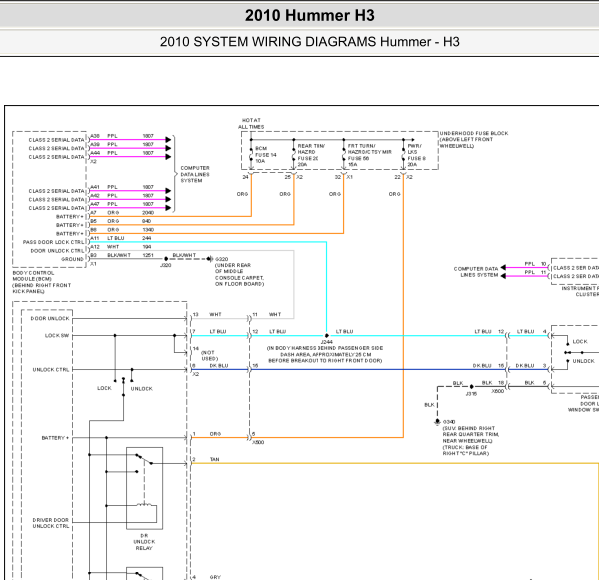Click the X500 connector label near ORG wire
Screen dimensions: 599x580
[258, 442]
